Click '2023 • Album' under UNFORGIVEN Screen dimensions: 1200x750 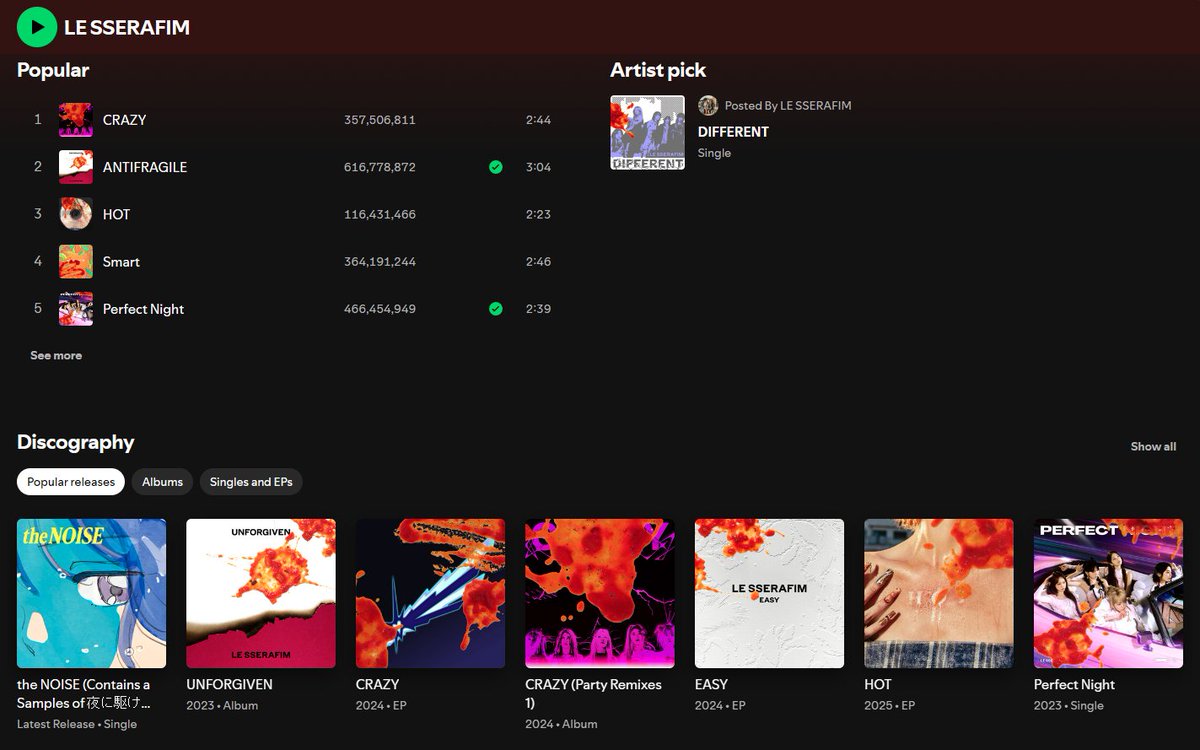click(x=222, y=705)
